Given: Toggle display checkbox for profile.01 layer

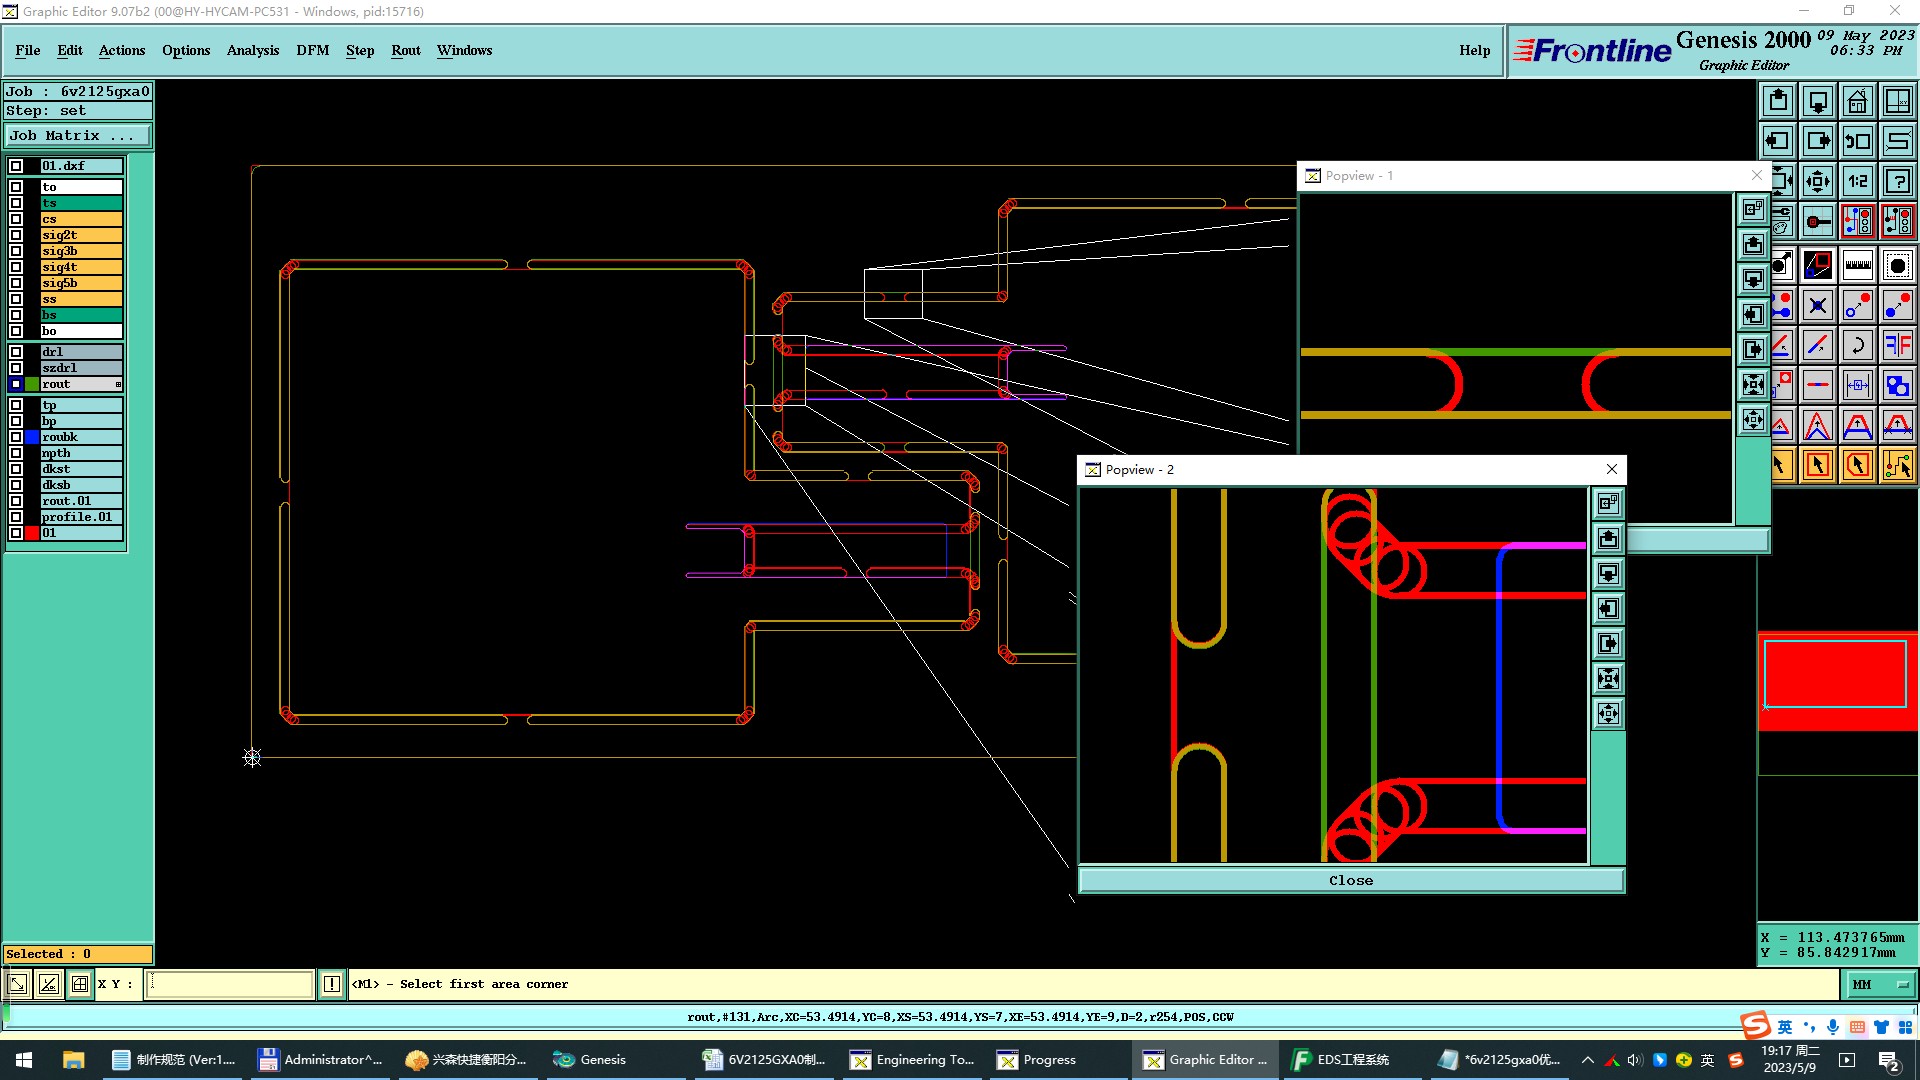Looking at the screenshot, I should [16, 517].
